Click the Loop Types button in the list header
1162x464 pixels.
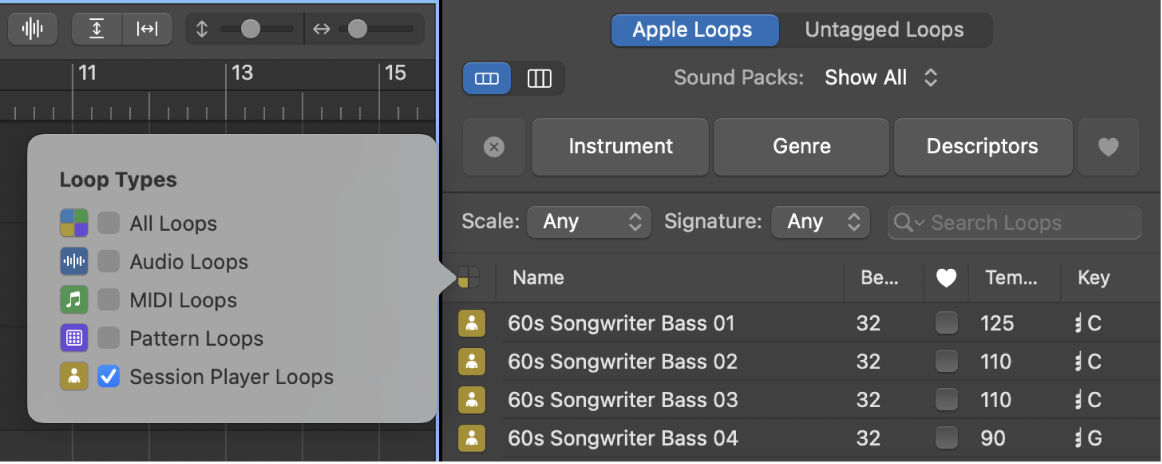(468, 278)
